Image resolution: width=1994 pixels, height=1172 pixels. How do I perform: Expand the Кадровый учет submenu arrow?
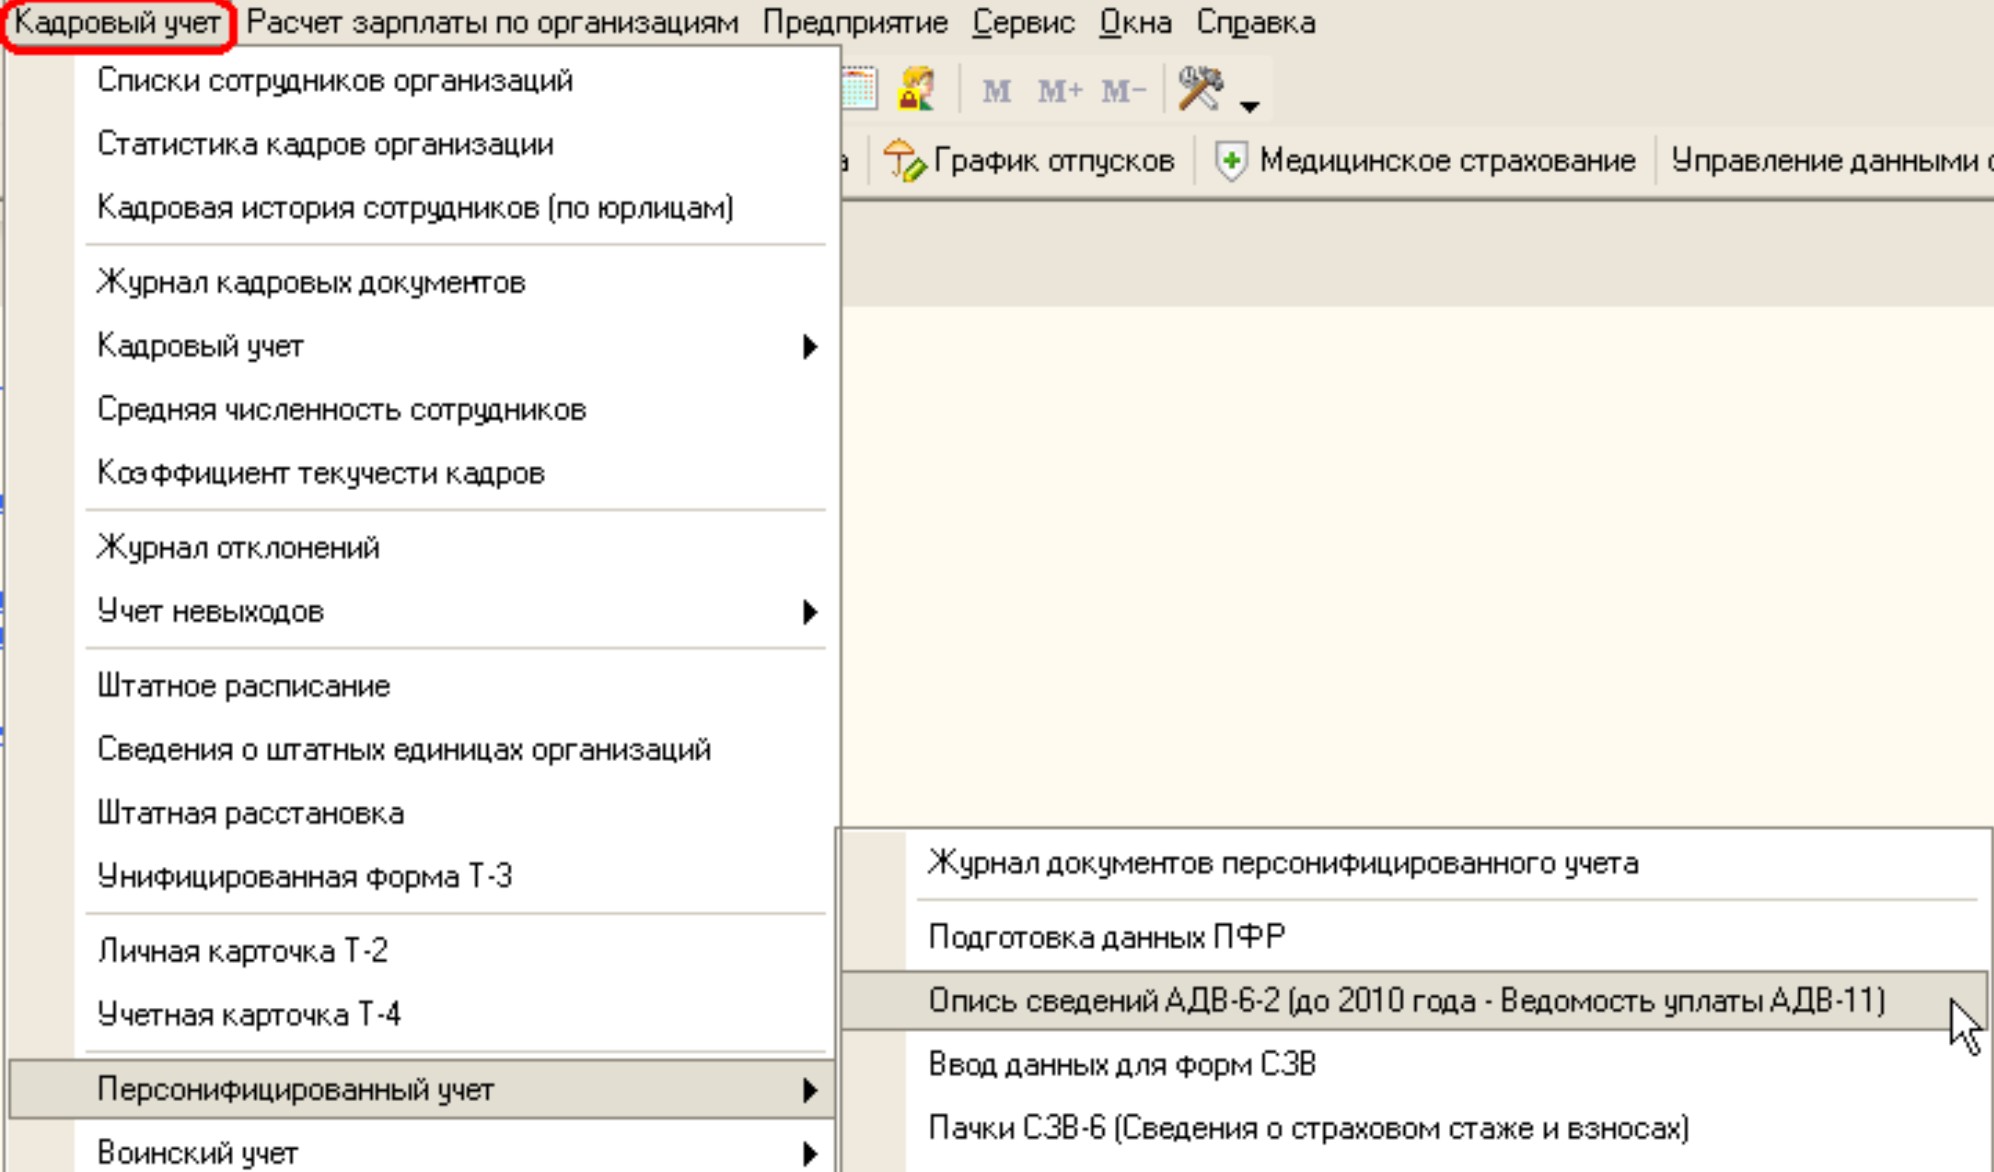coord(810,347)
